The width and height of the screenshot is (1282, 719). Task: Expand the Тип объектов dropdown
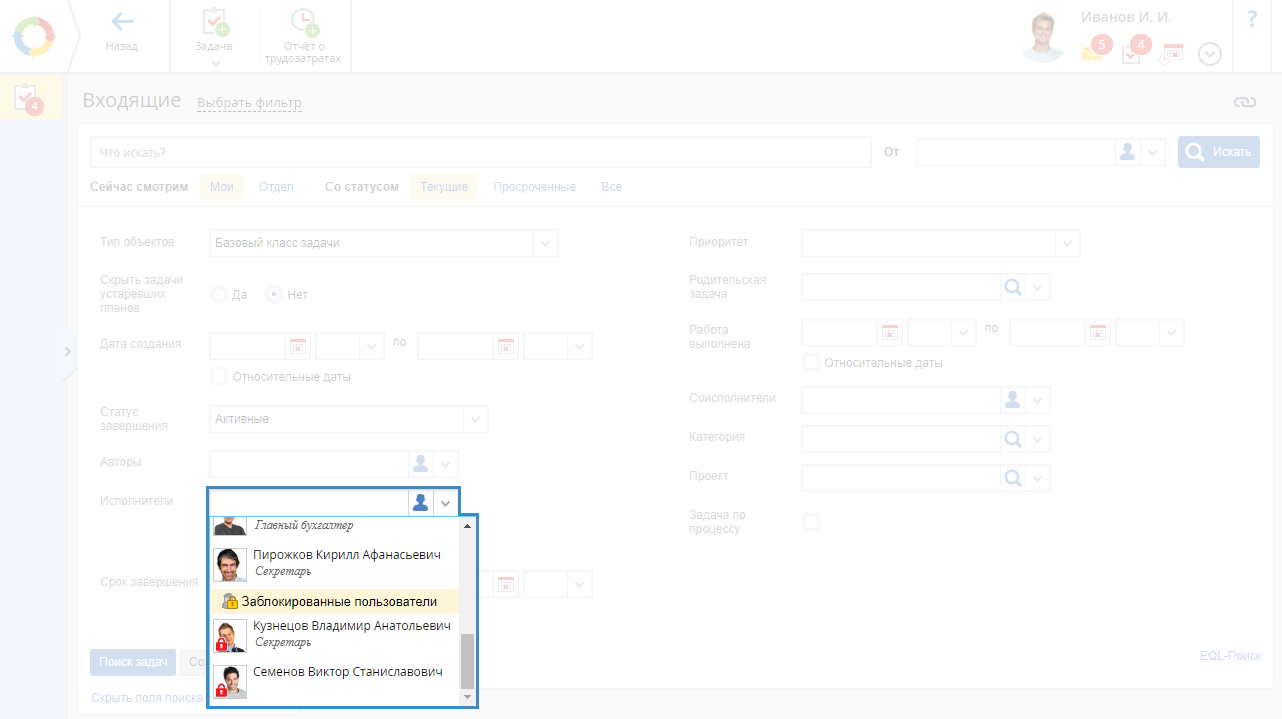click(x=545, y=243)
